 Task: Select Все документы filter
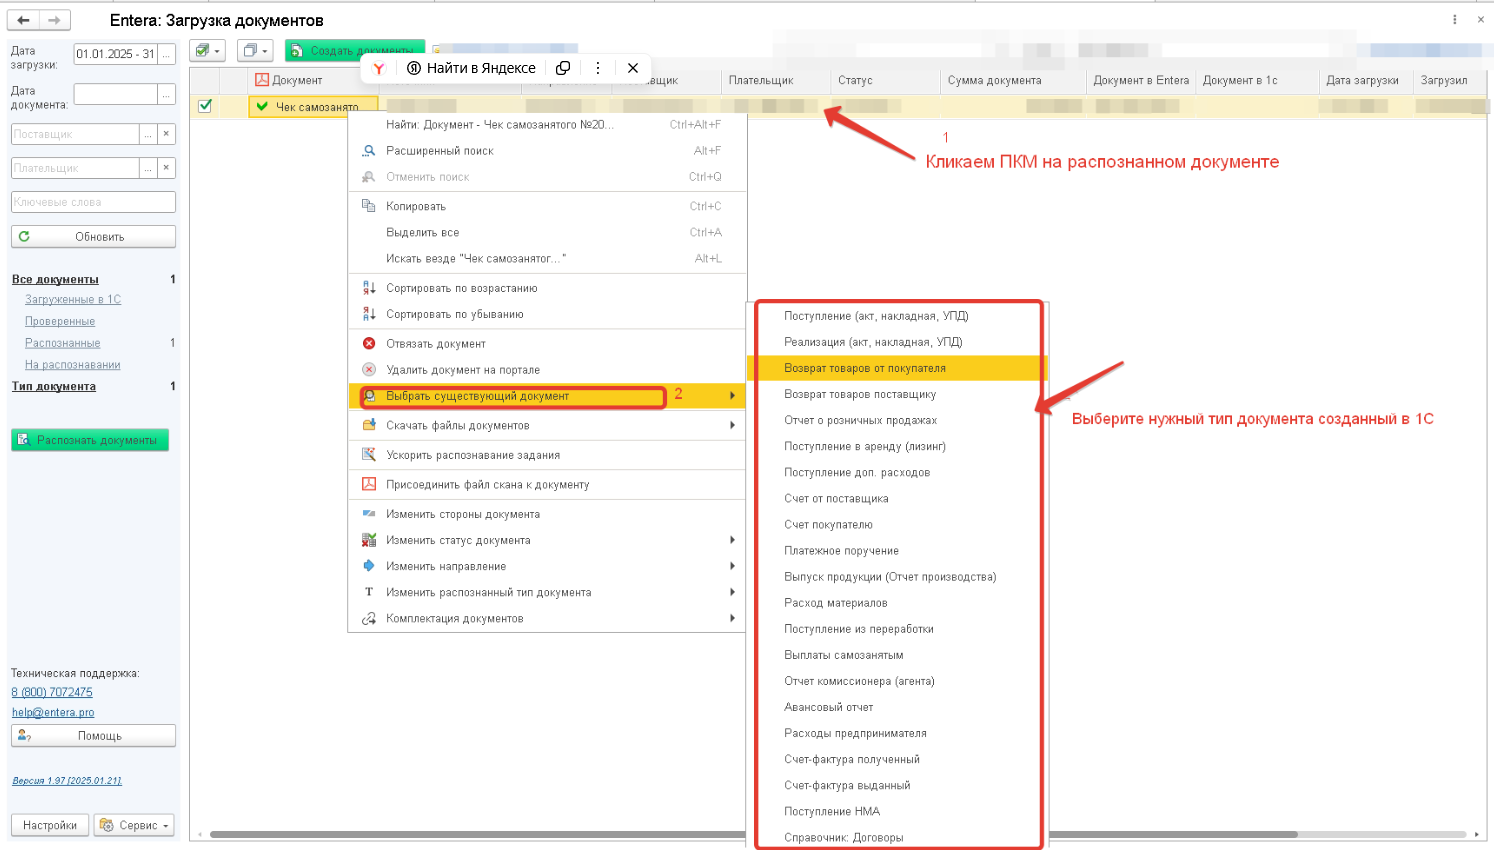[x=55, y=279]
